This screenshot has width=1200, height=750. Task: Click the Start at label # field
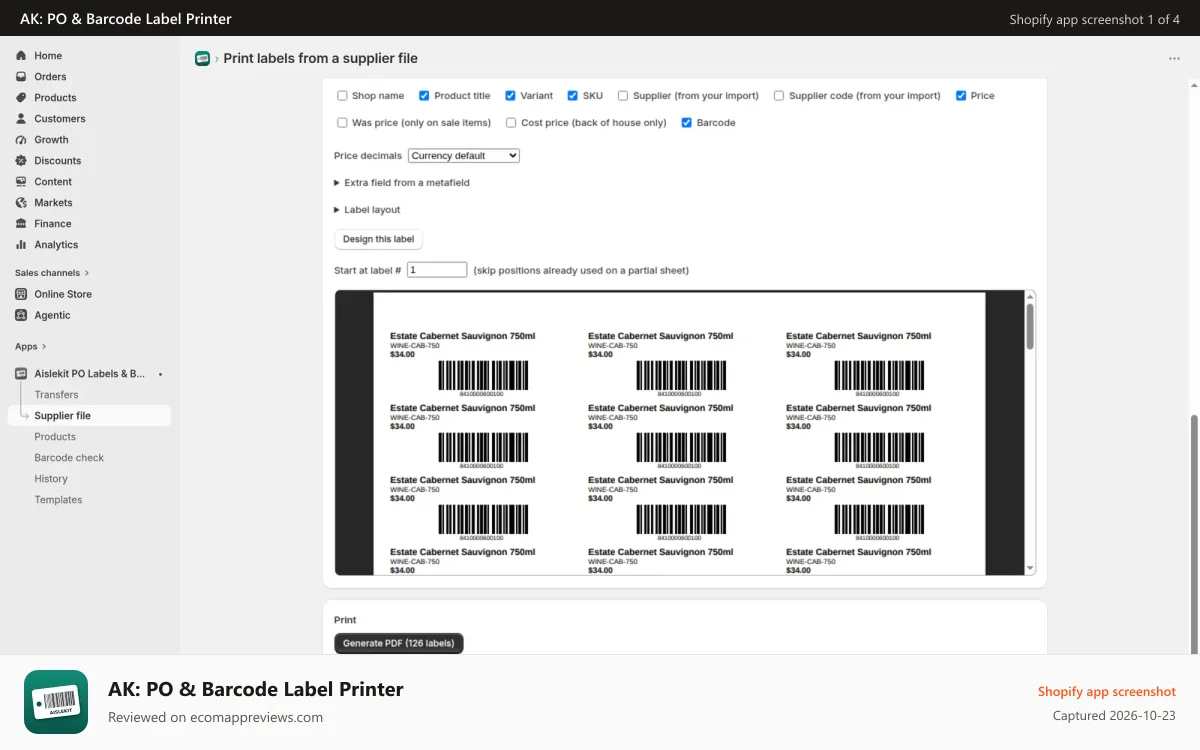[x=437, y=270]
